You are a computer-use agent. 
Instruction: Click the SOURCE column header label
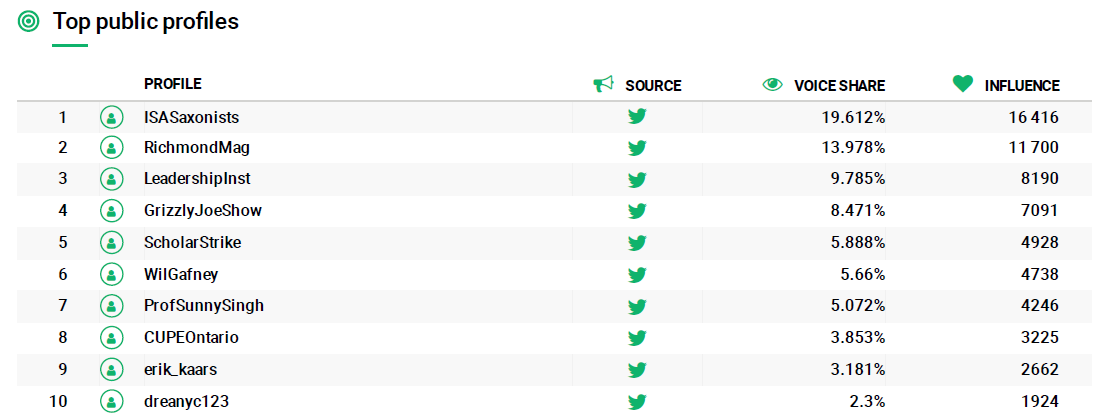click(x=653, y=85)
